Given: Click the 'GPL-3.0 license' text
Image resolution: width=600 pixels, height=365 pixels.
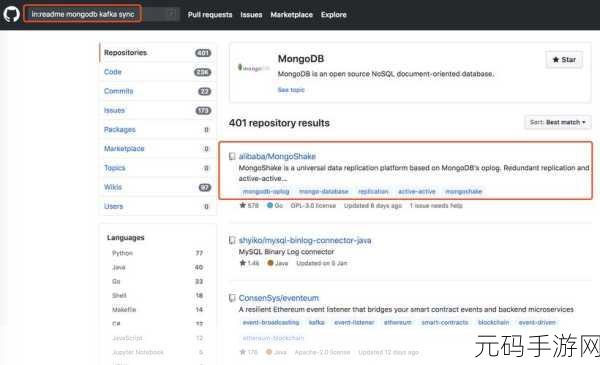Looking at the screenshot, I should point(313,205).
